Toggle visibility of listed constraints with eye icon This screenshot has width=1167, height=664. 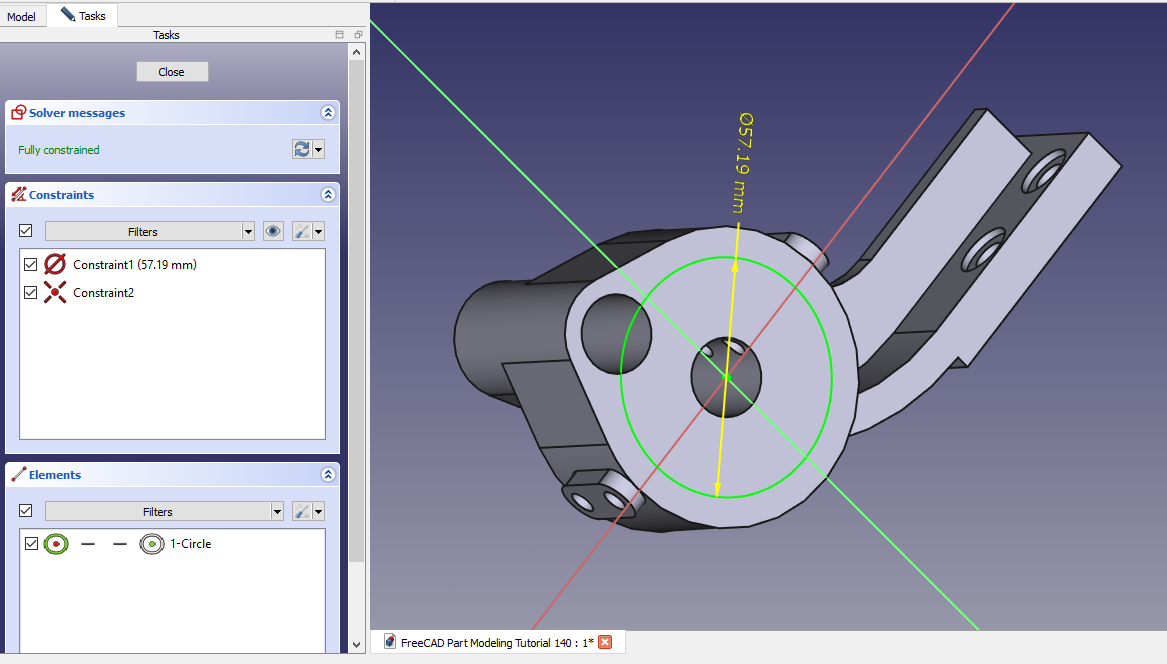273,231
